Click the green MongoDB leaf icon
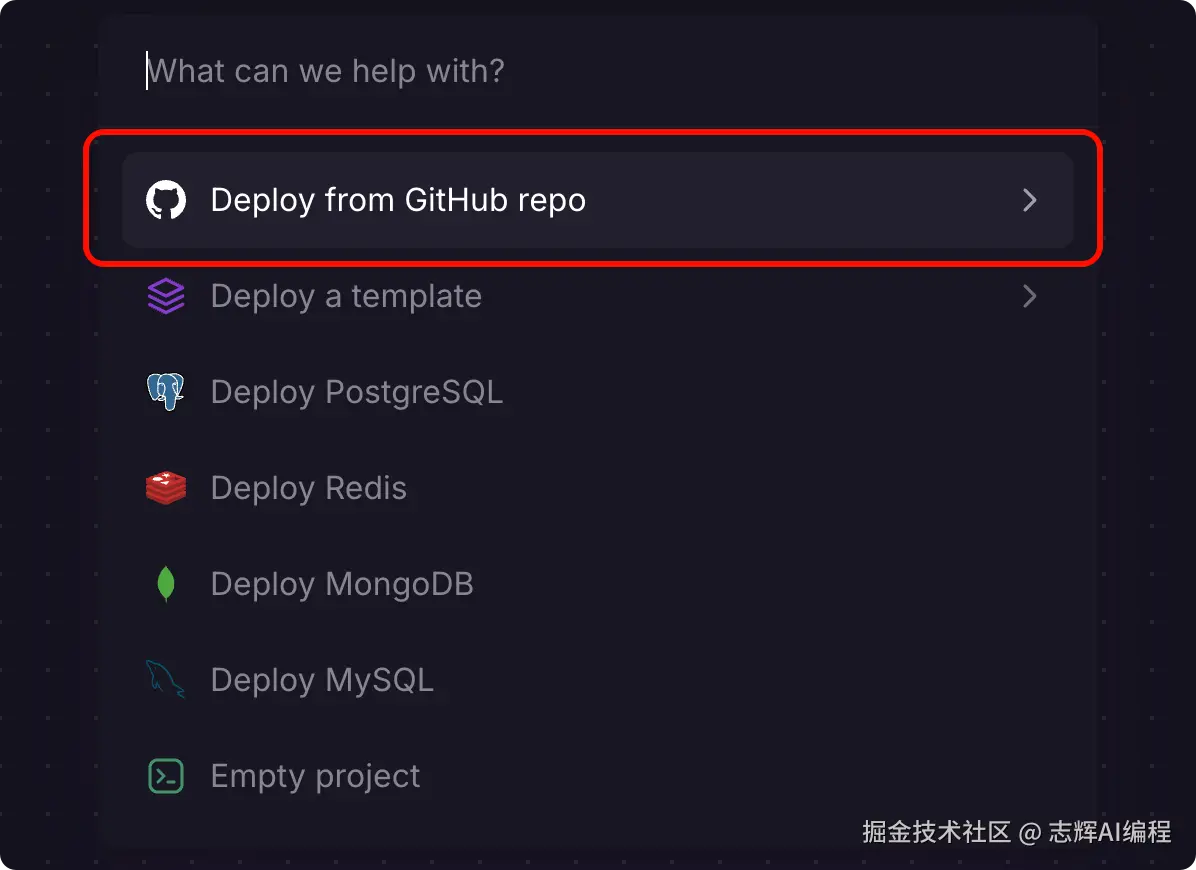Screen dimensions: 1196x870 [x=166, y=584]
